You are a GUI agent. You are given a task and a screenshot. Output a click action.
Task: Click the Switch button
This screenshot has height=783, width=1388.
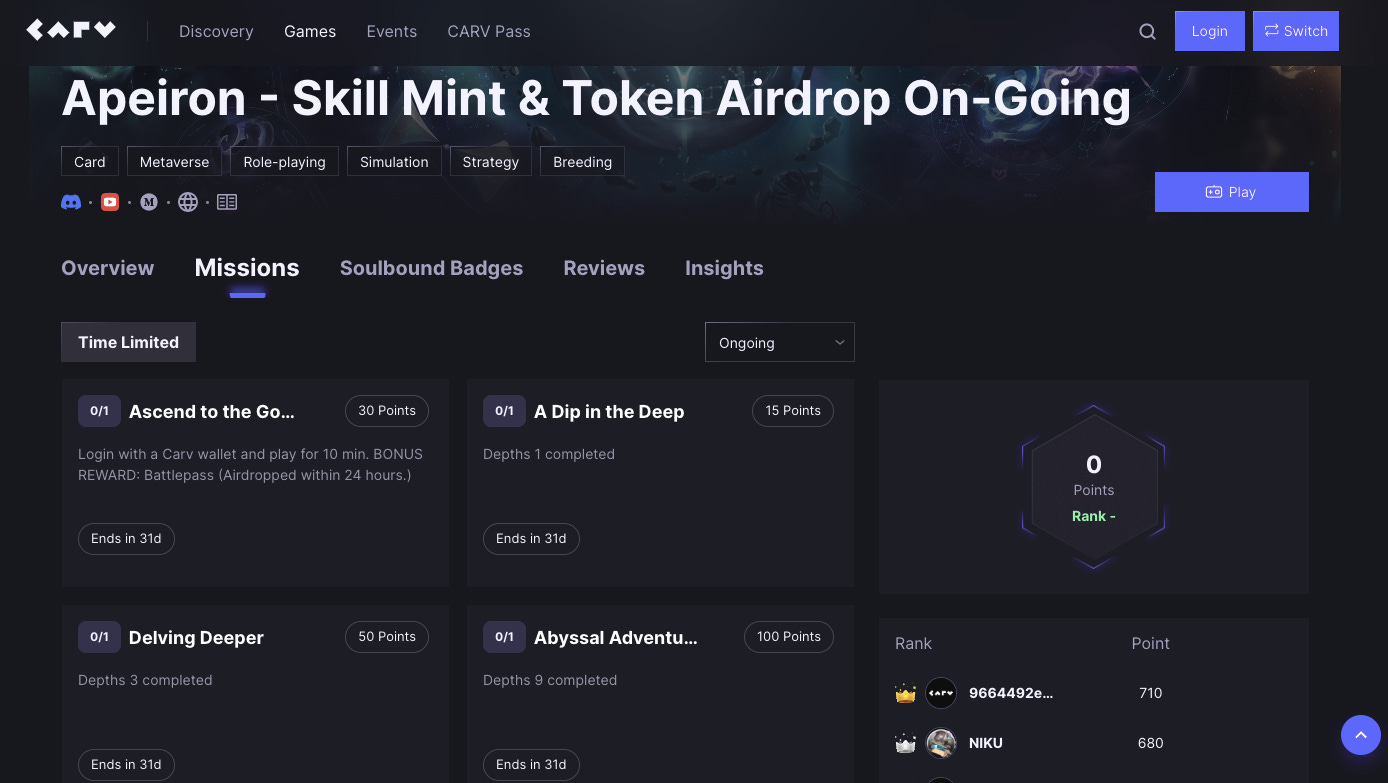pos(1296,31)
